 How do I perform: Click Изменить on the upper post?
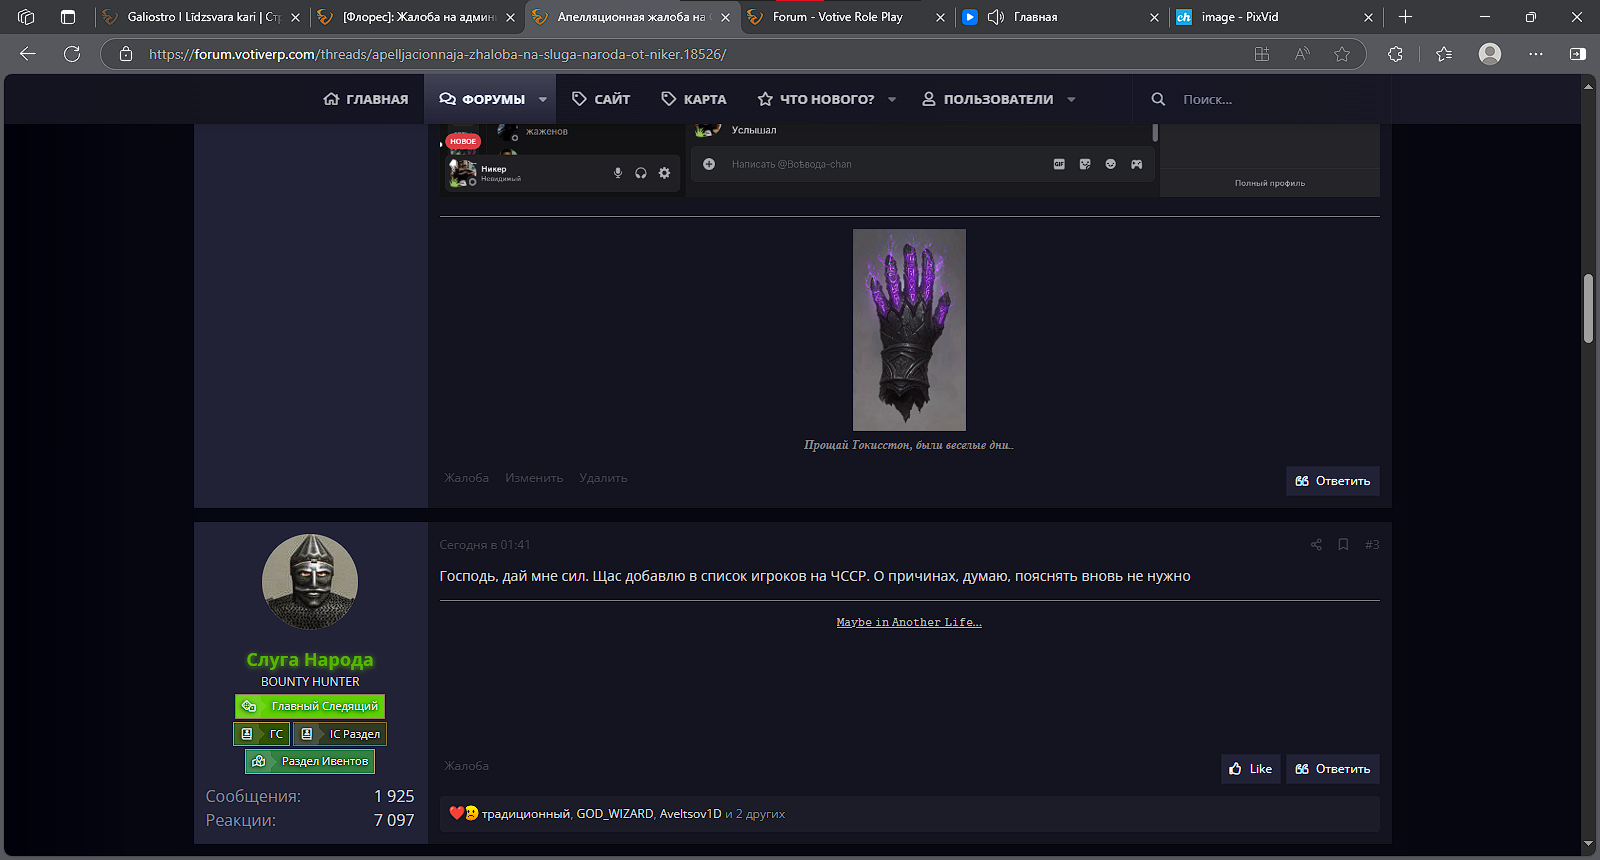[534, 478]
